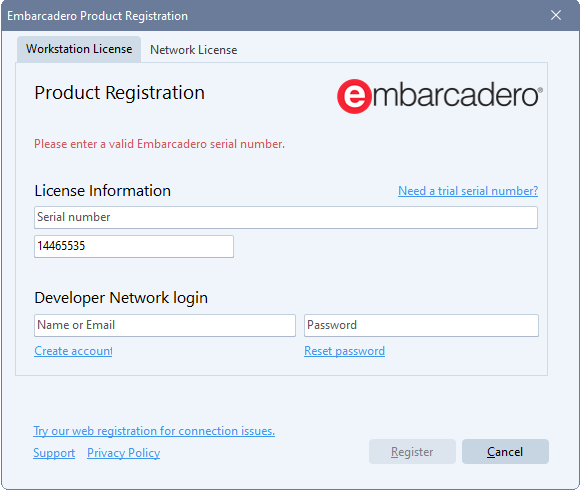Viewport: 581px width, 490px height.
Task: Click the Embarcadero logo
Action: (440, 96)
